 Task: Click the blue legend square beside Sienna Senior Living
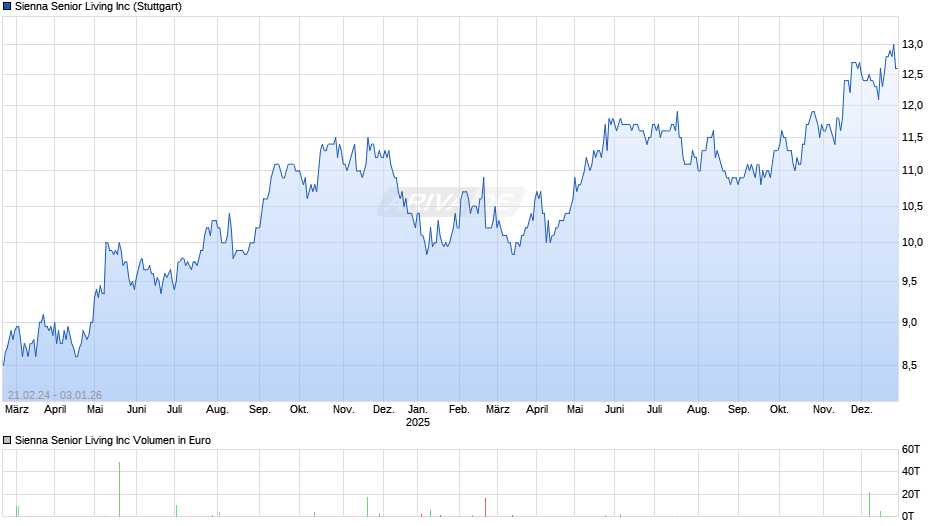point(7,7)
